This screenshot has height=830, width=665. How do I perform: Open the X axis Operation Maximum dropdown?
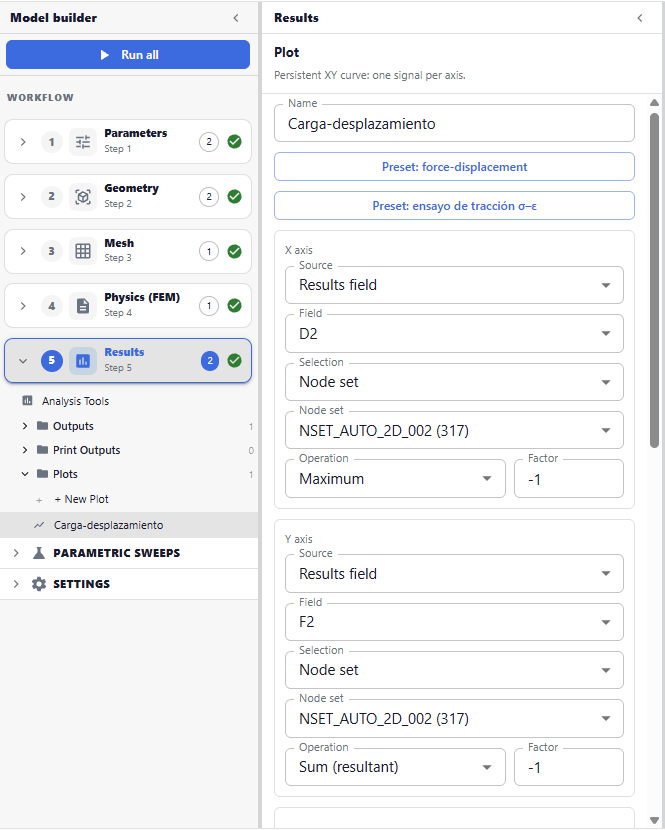(396, 479)
